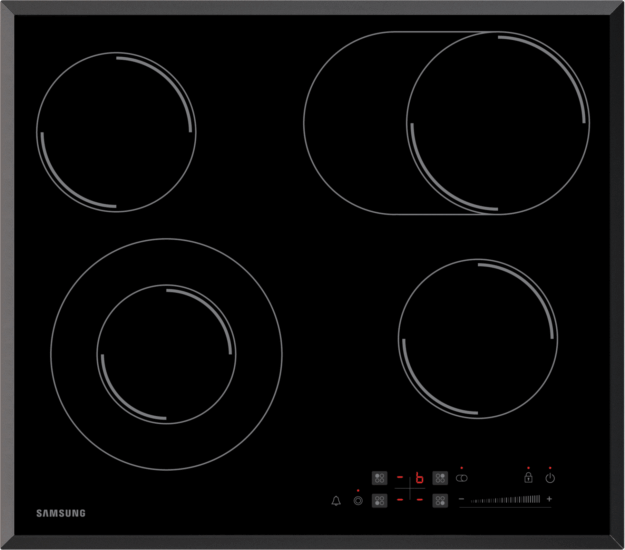Tap the middle of the power level slider
The height and width of the screenshot is (550, 625).
(505, 499)
